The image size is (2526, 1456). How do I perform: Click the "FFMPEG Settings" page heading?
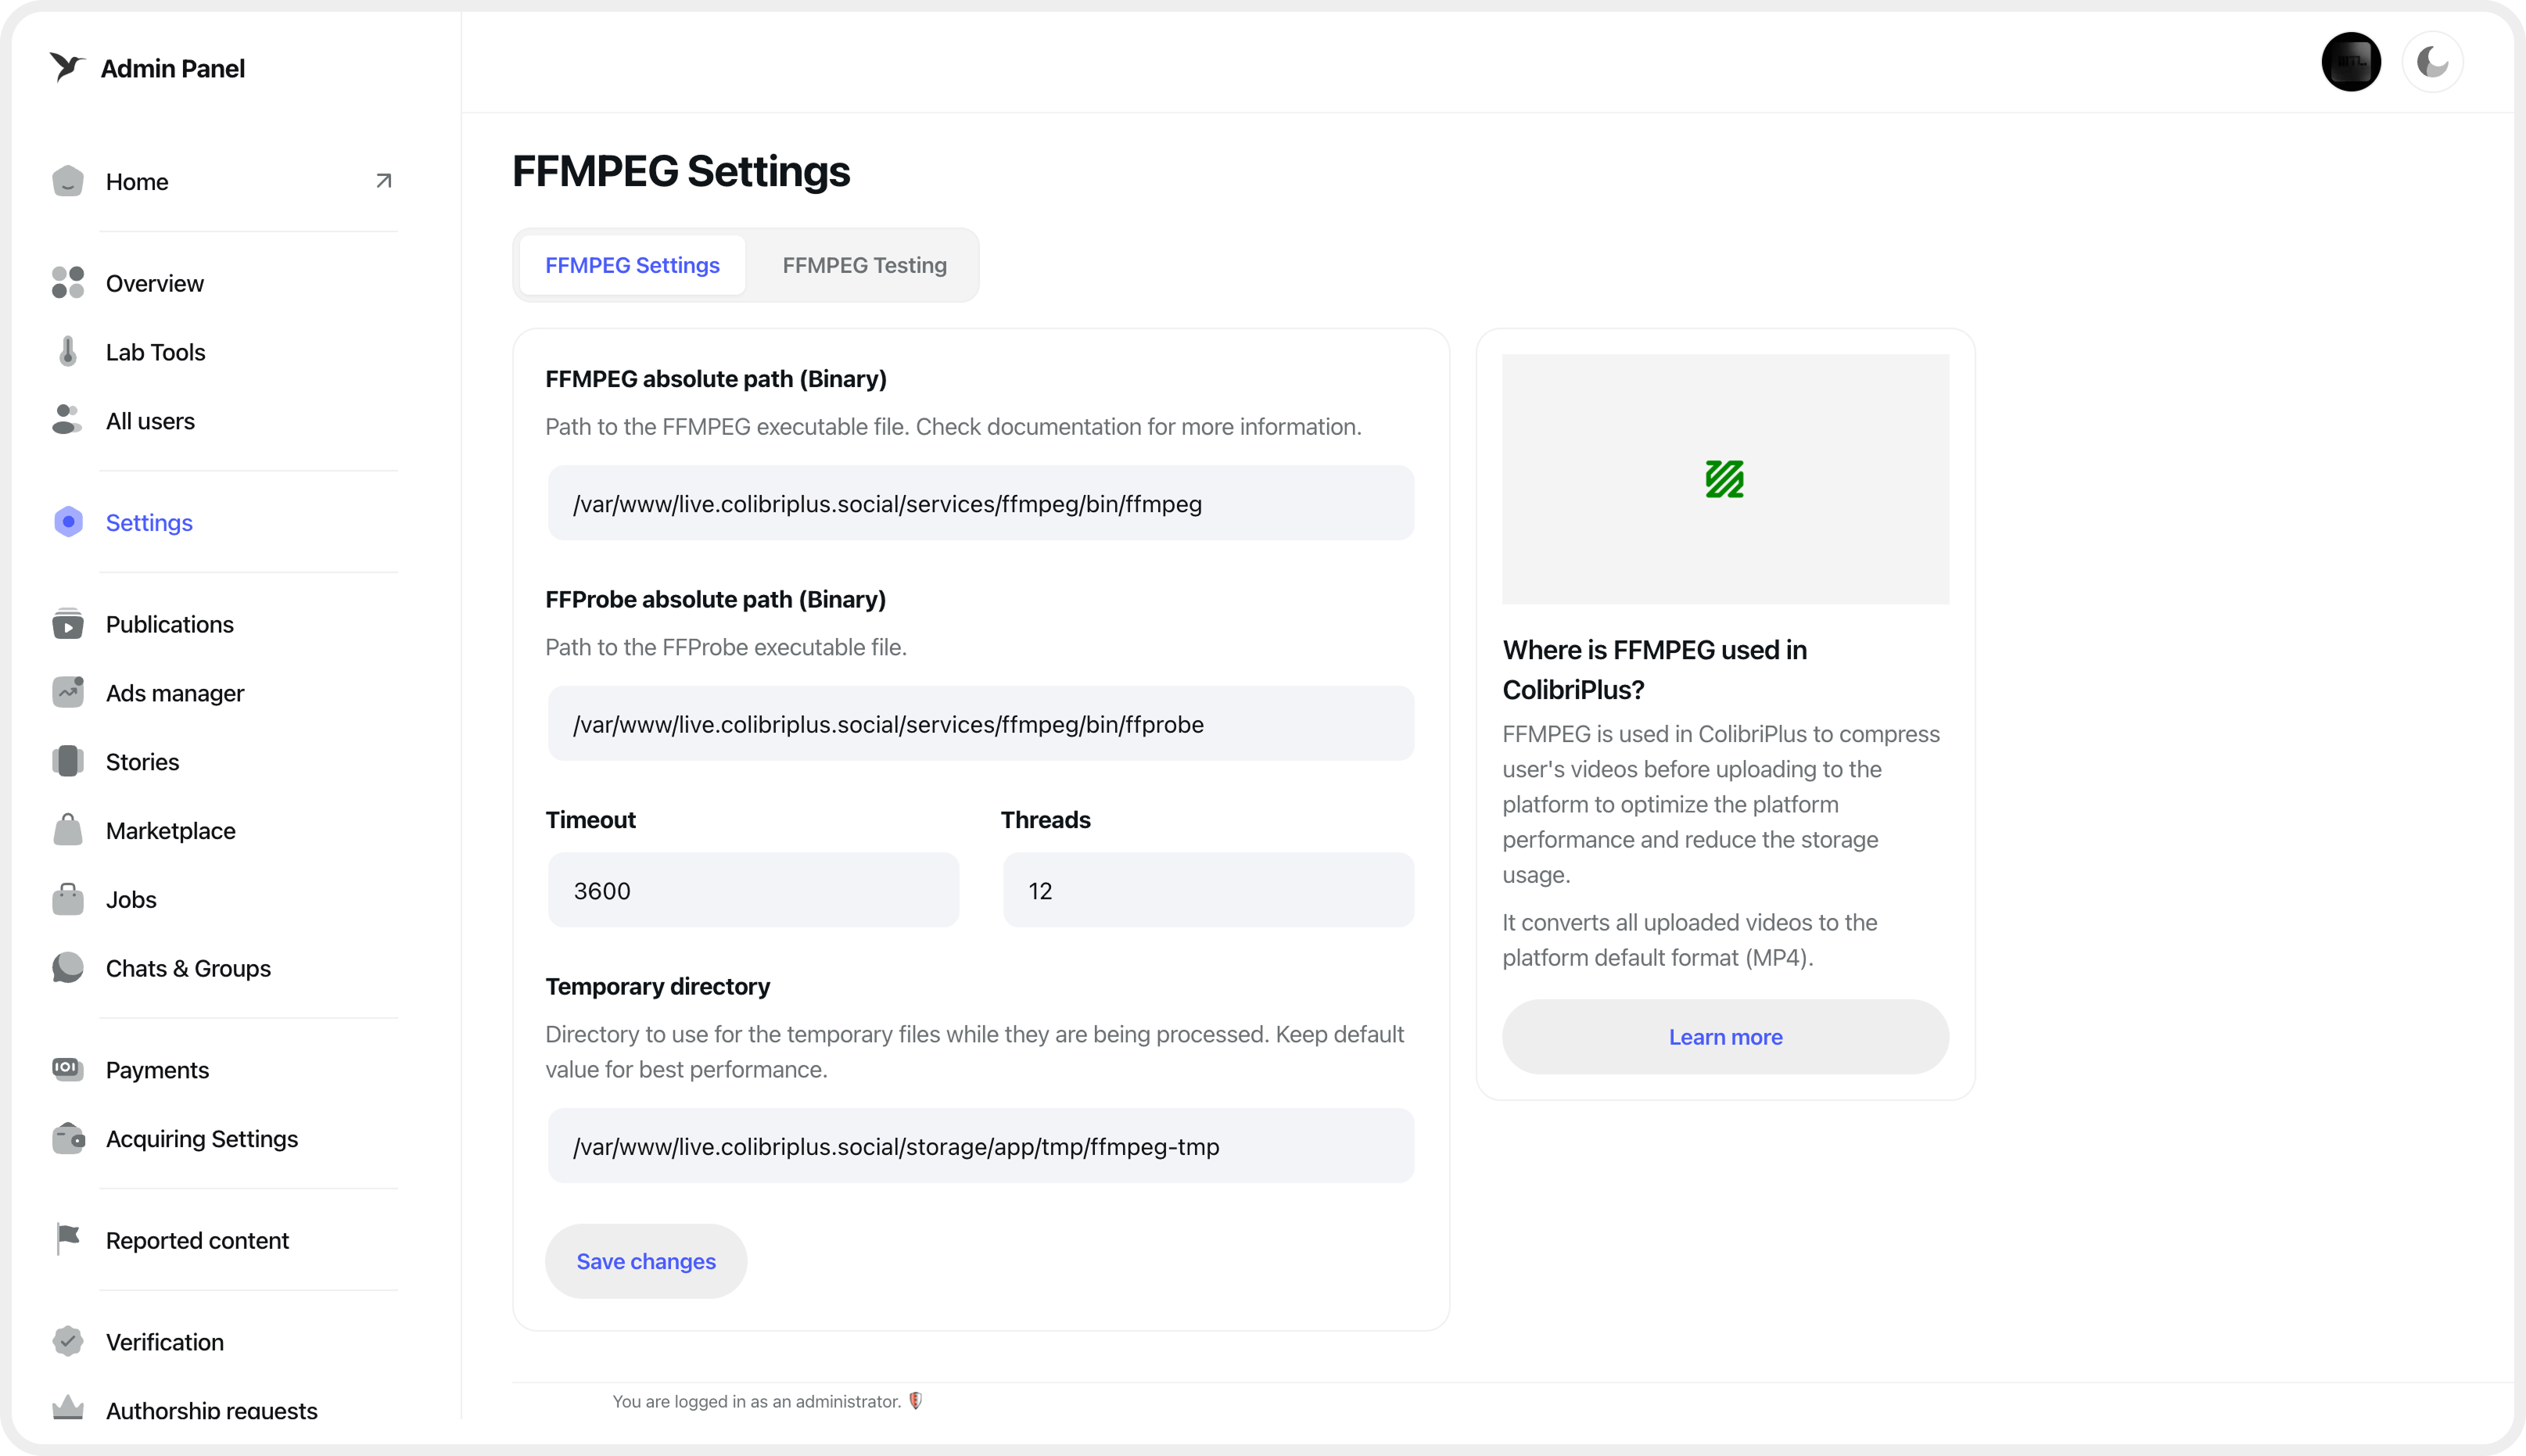tap(681, 171)
